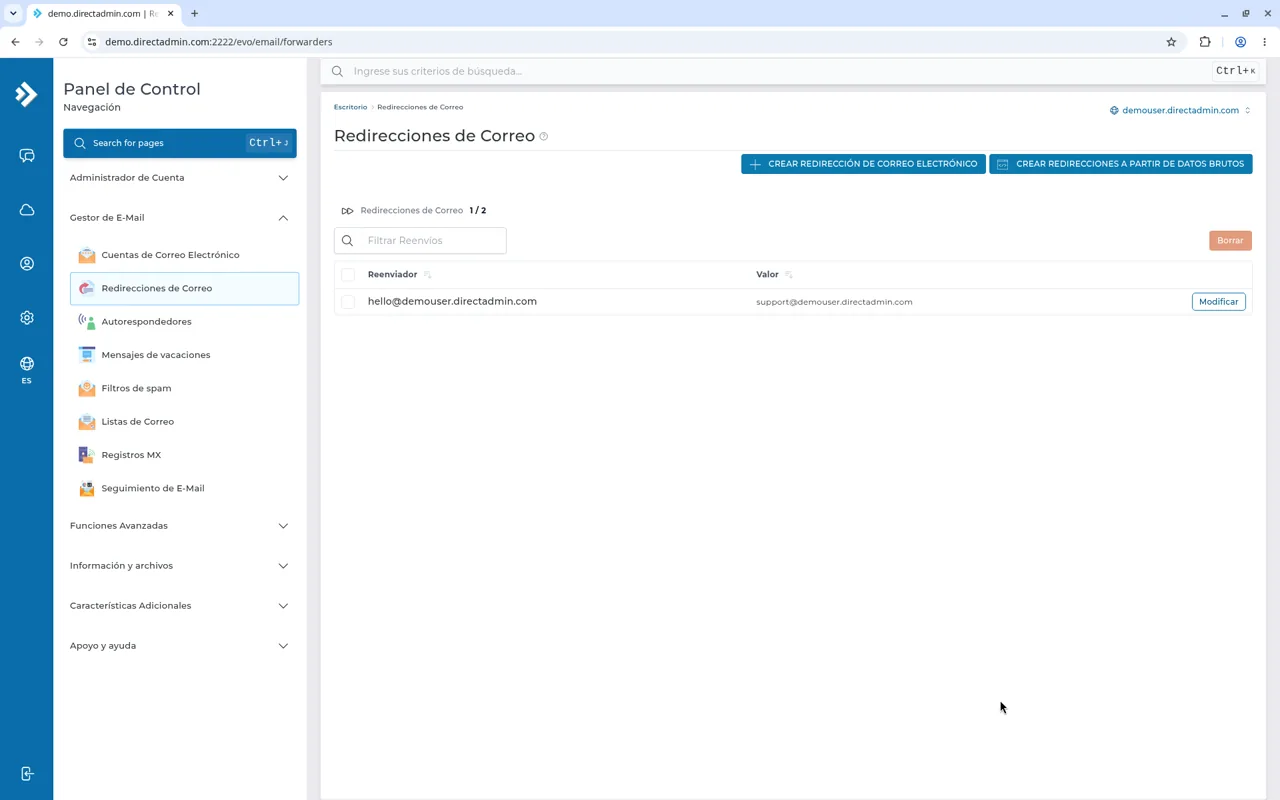
Task: Click the logout icon at sidebar bottom
Action: click(x=27, y=774)
